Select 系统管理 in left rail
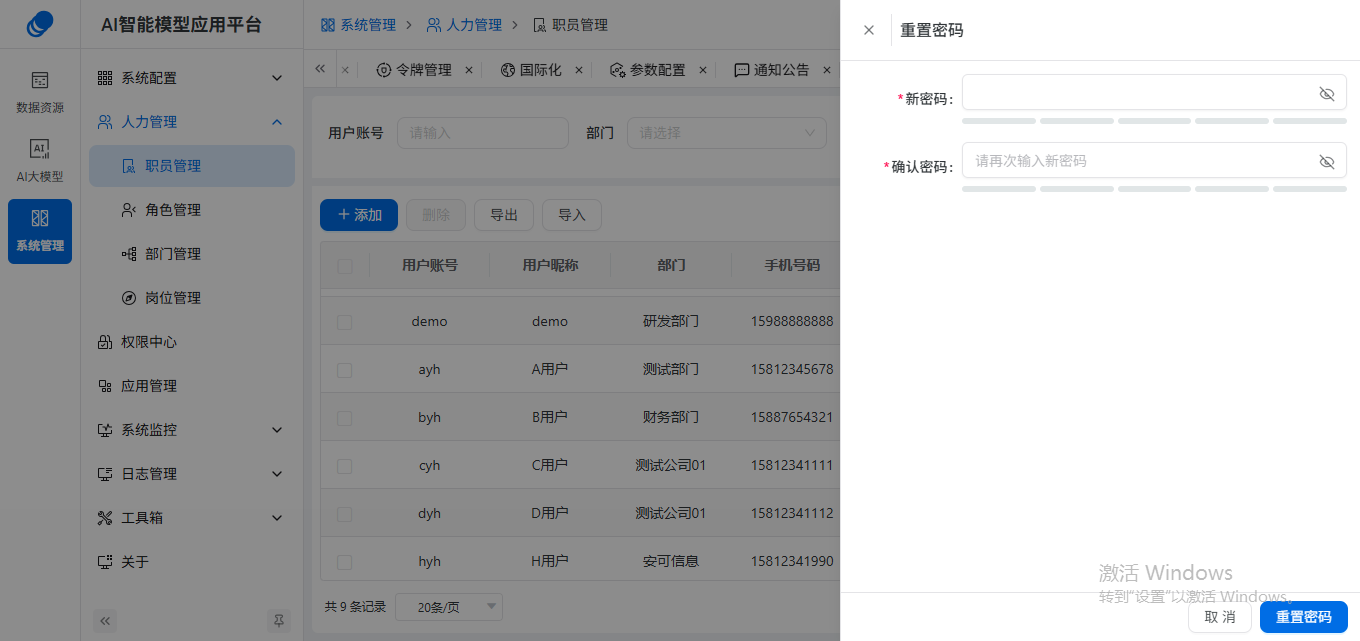1360x641 pixels. (40, 231)
